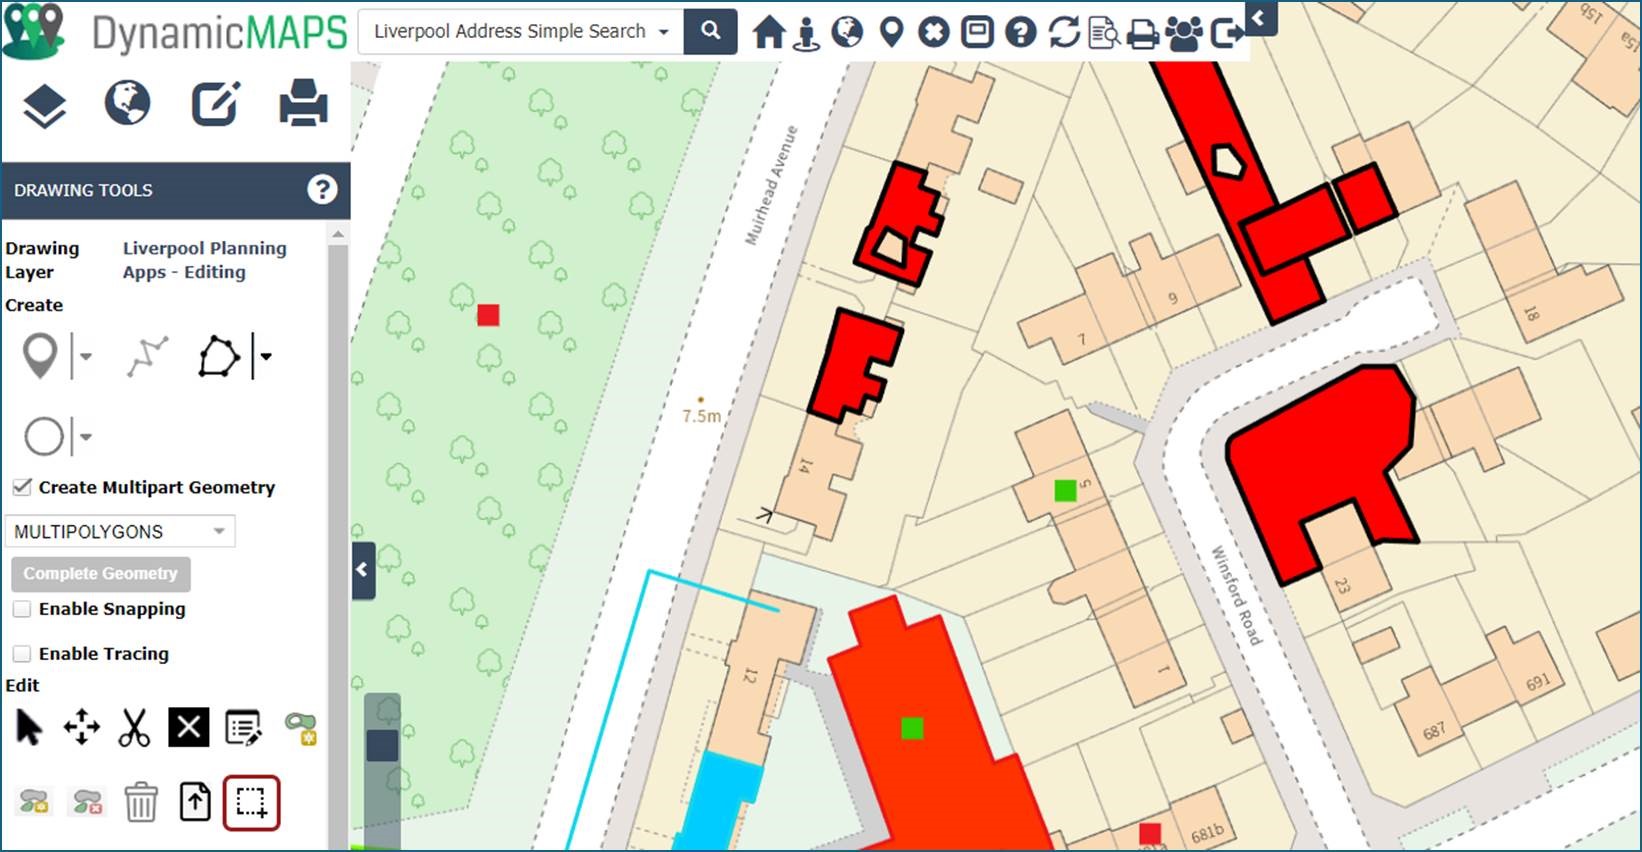This screenshot has height=852, width=1642.
Task: Select the create point marker tool
Action: tap(40, 356)
